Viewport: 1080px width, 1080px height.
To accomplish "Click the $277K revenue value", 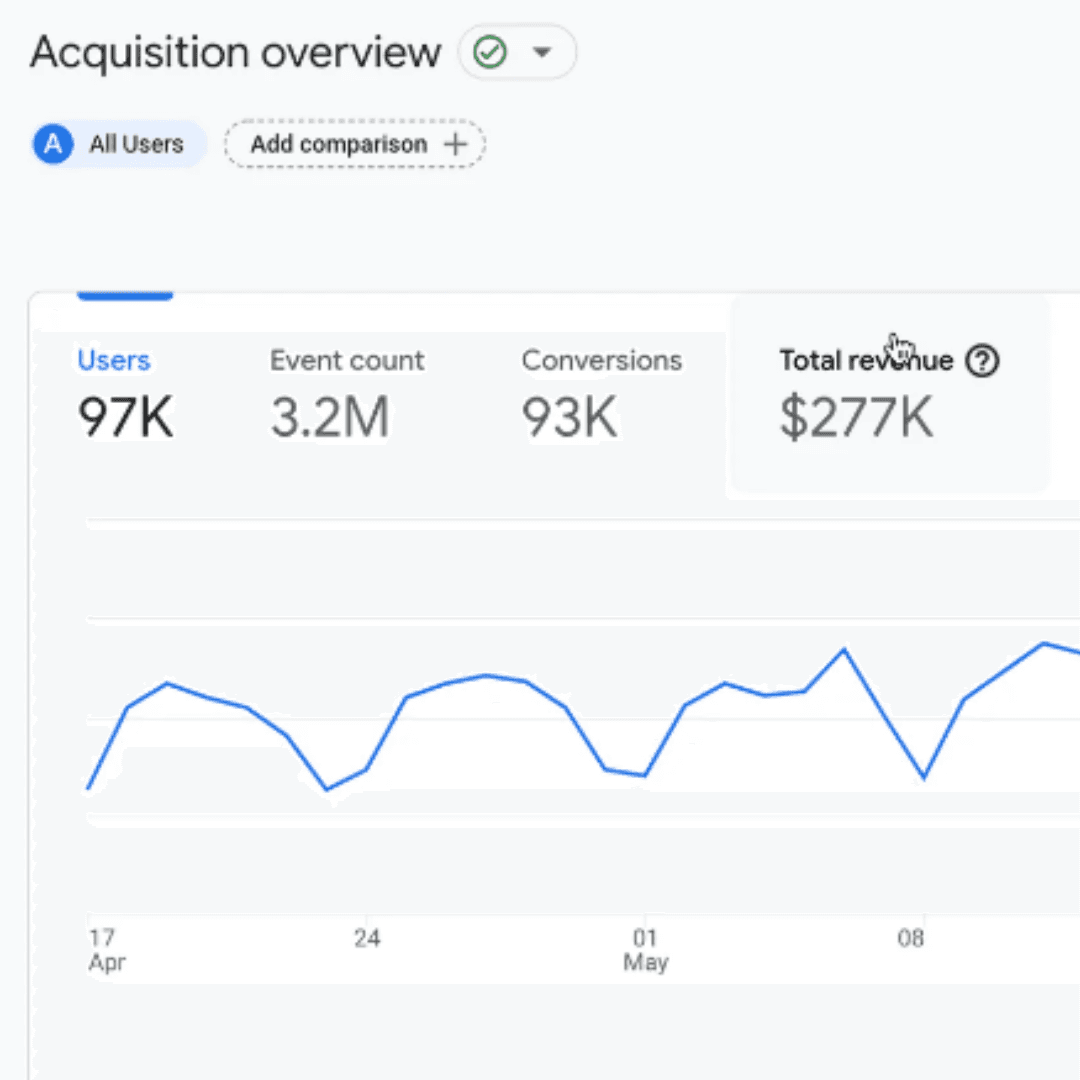I will pos(856,417).
